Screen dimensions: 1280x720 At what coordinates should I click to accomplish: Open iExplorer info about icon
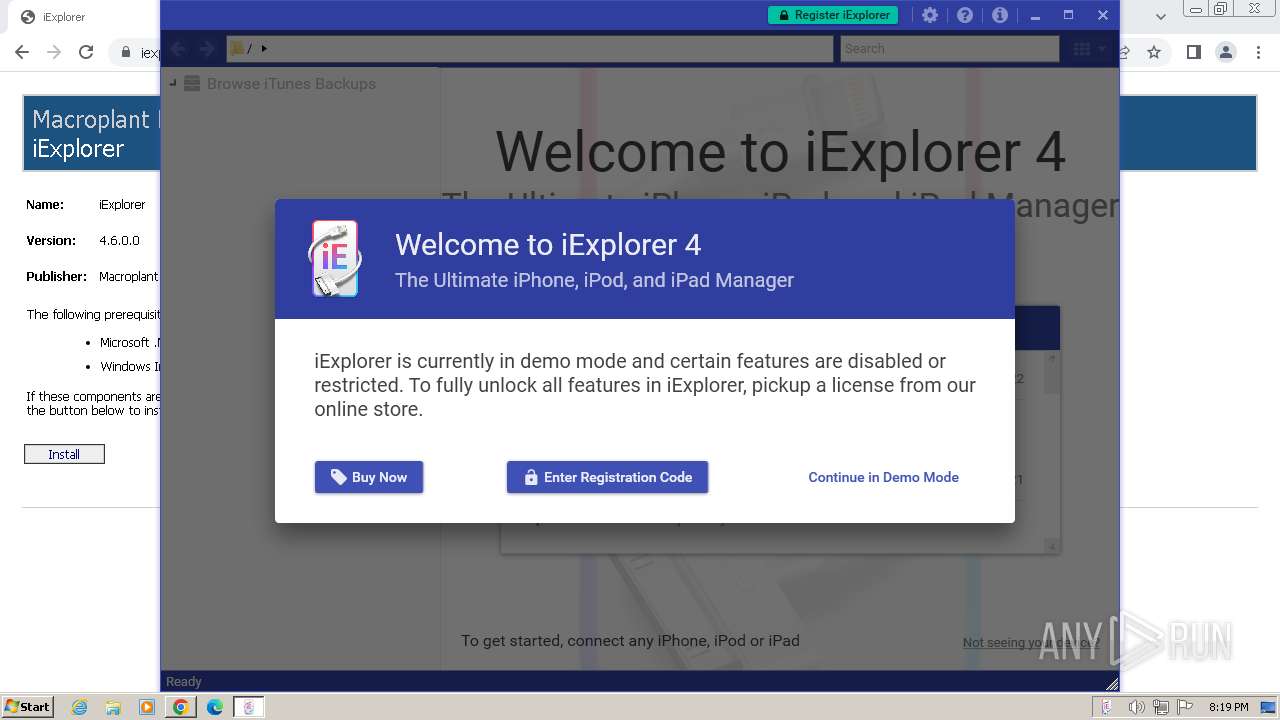pos(1000,15)
